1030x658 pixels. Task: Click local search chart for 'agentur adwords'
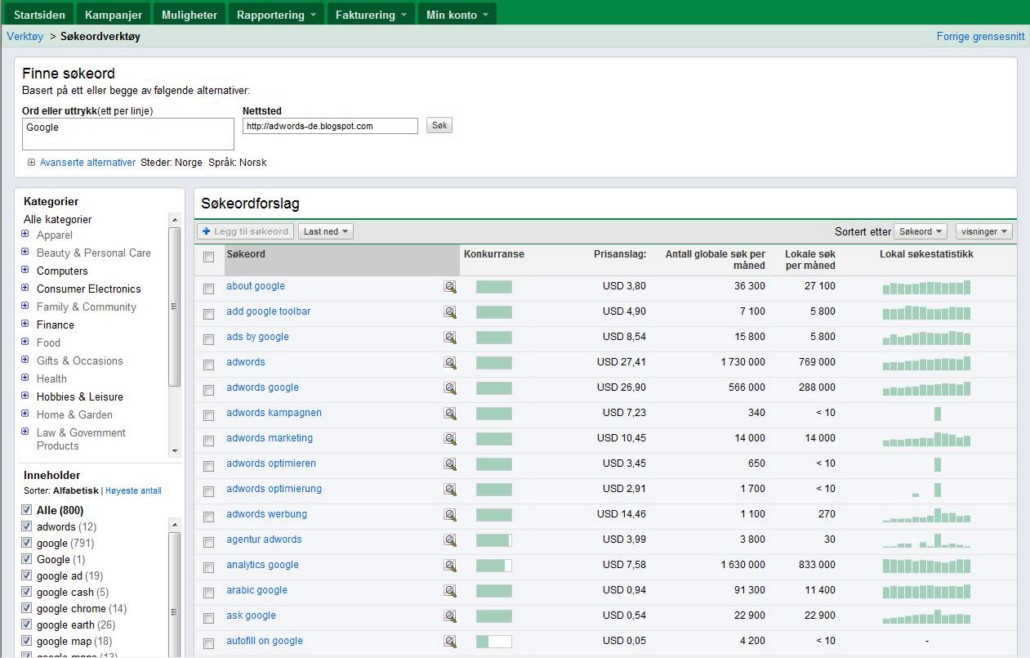[x=926, y=540]
